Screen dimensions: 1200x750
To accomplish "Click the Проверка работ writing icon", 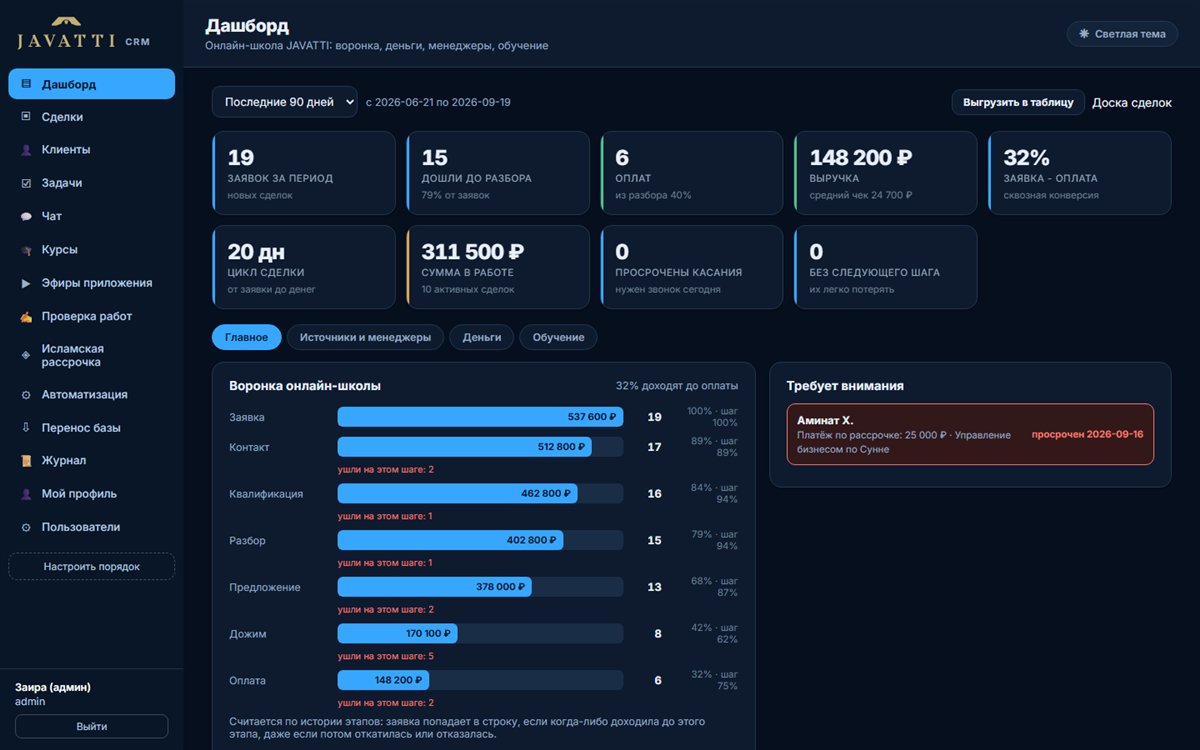I will pyautogui.click(x=26, y=316).
